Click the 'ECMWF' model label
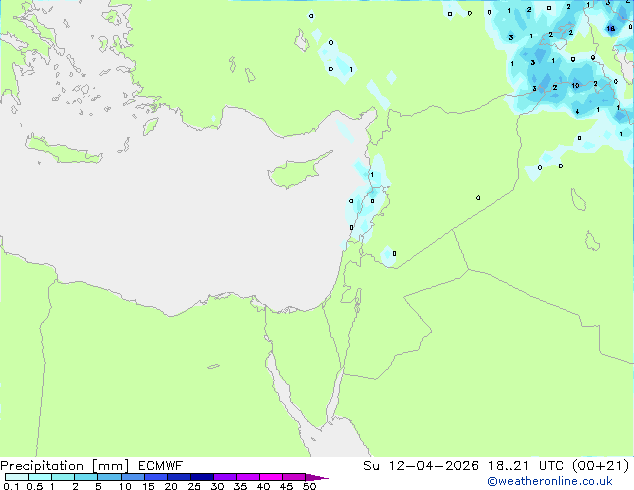 pos(161,466)
